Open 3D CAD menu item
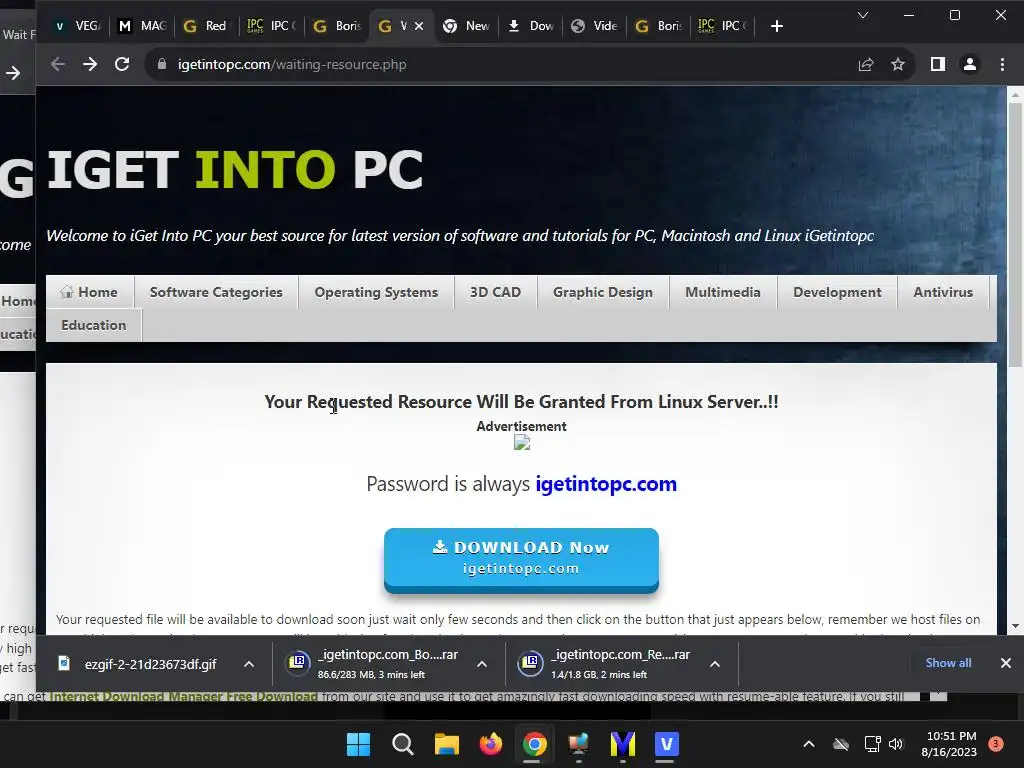 coord(496,292)
